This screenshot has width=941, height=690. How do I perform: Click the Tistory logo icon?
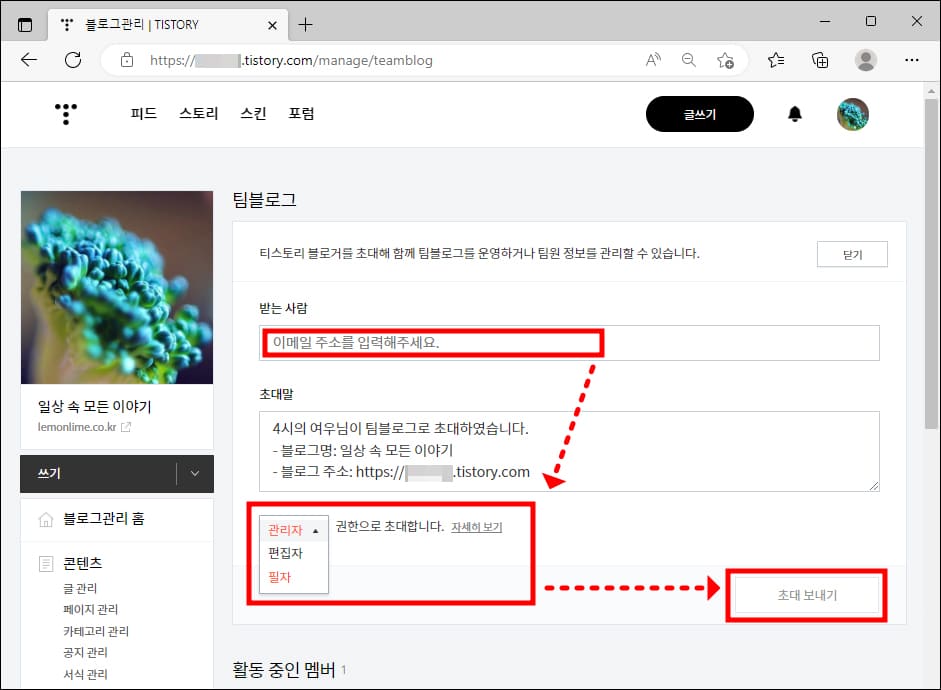tap(65, 113)
